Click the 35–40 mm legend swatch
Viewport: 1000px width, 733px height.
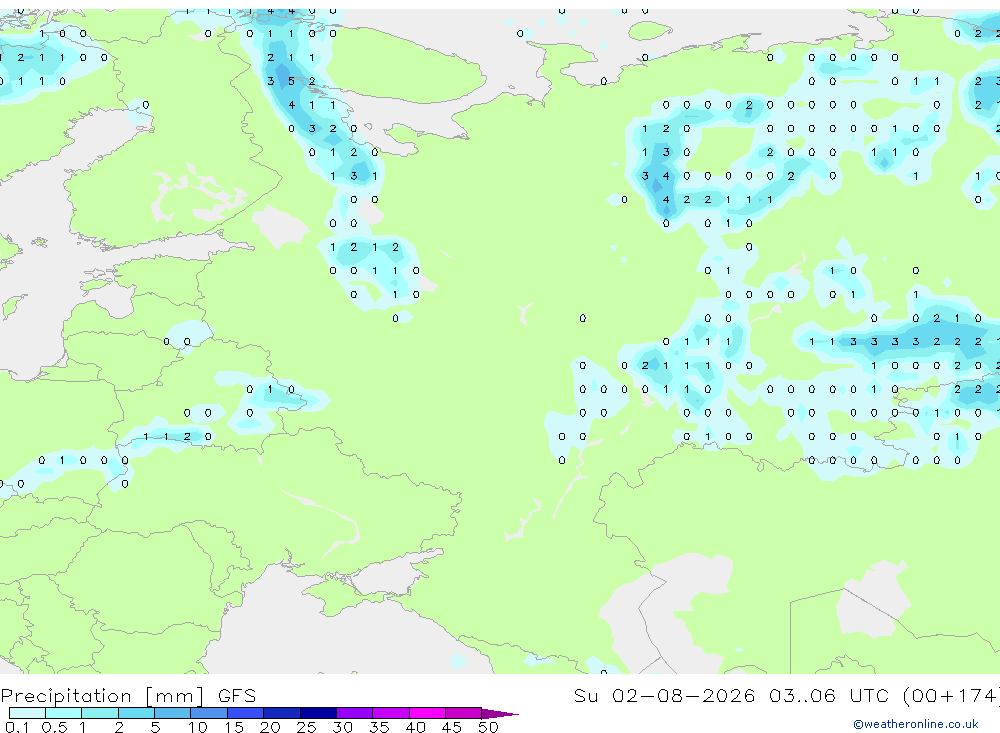391,713
